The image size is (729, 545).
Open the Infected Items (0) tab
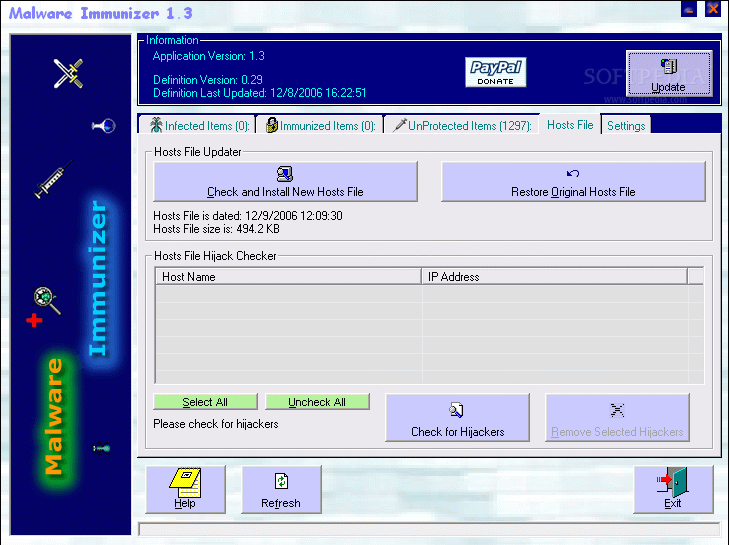tap(197, 126)
